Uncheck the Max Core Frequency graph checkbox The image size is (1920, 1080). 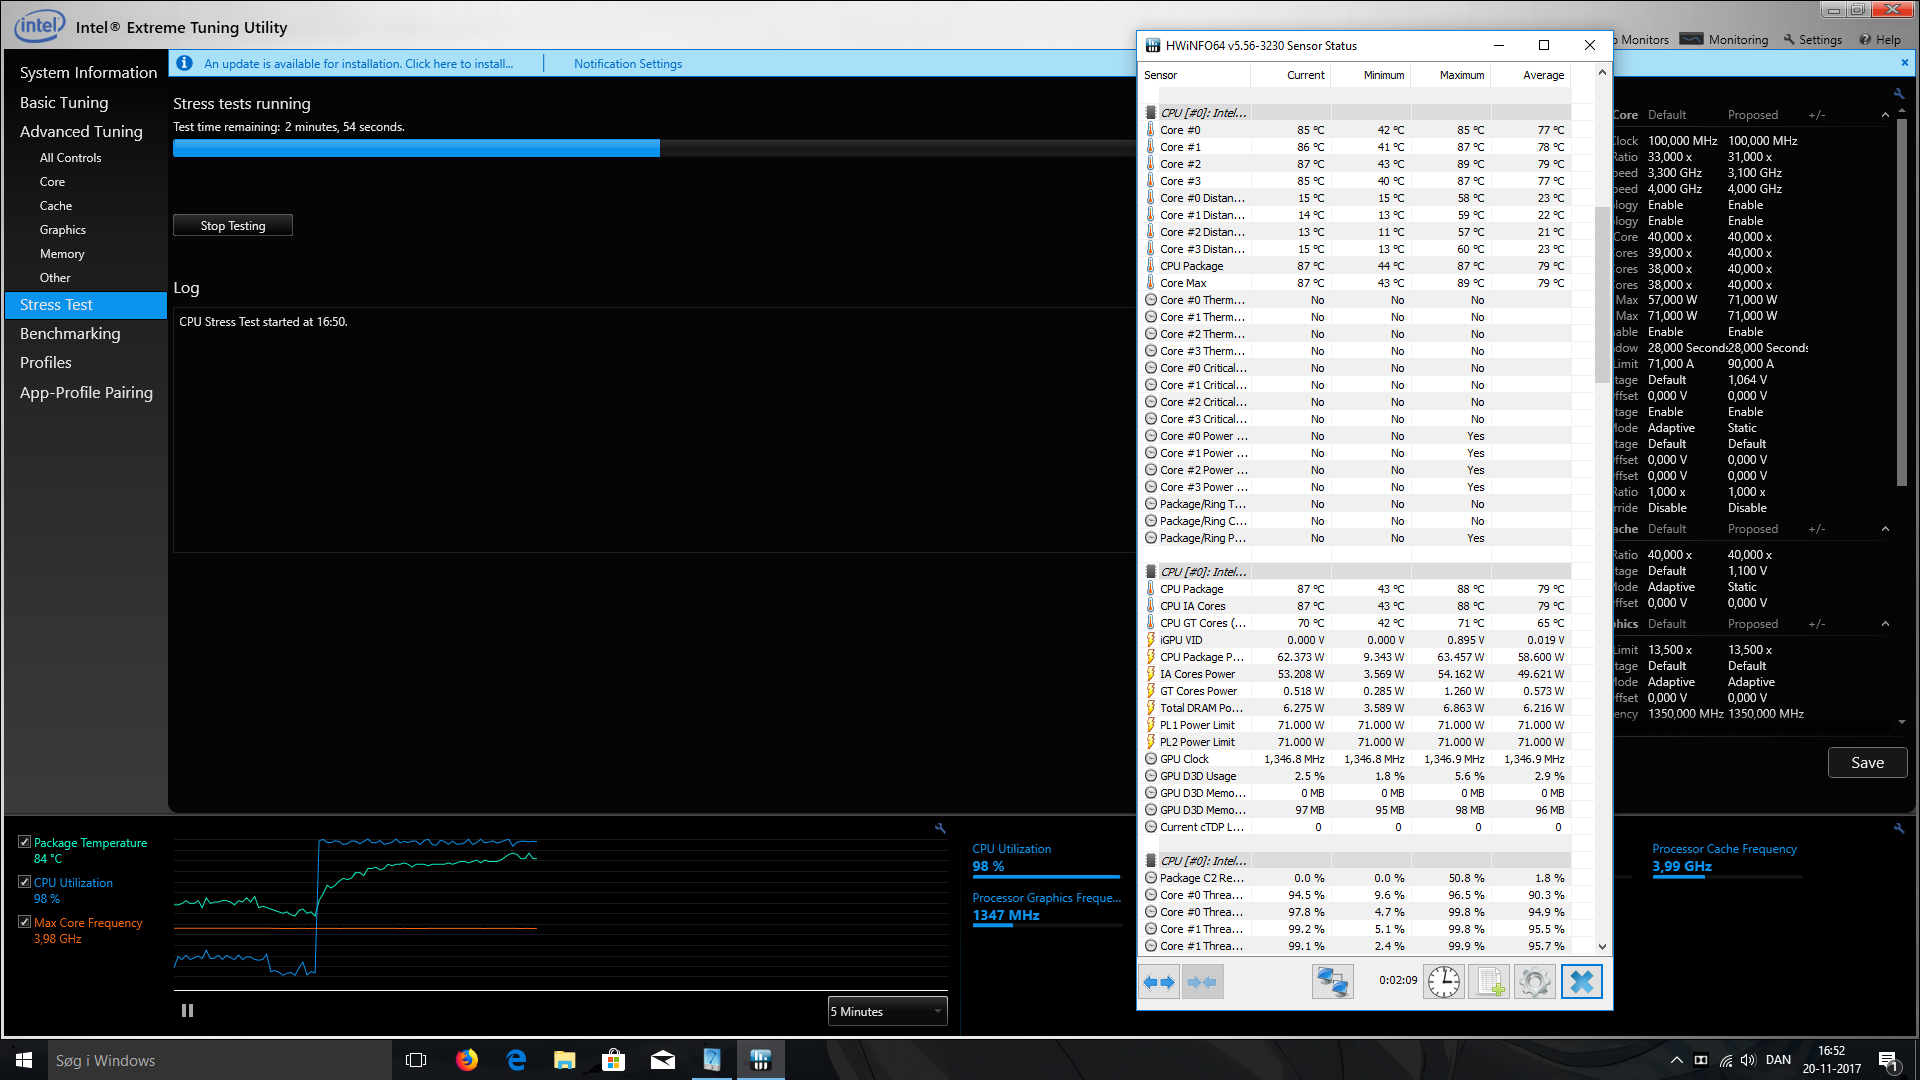coord(24,922)
